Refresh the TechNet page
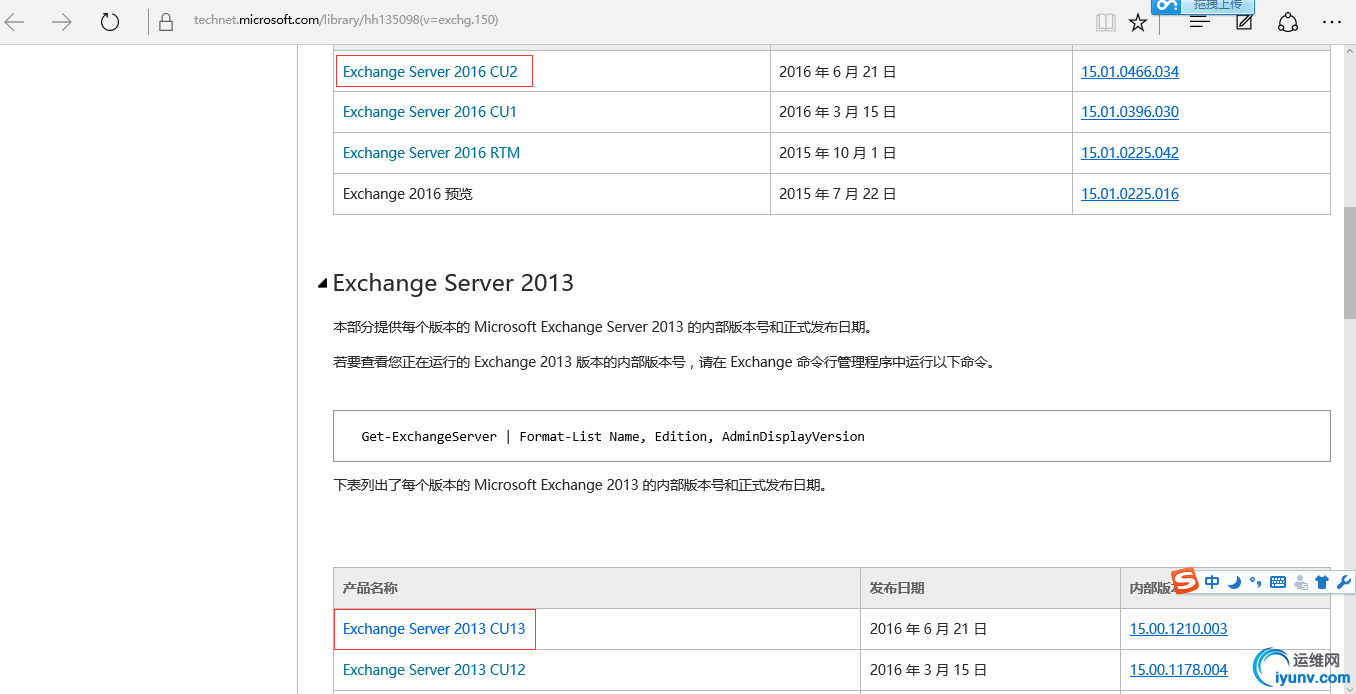Viewport: 1356px width, 694px height. (x=110, y=22)
